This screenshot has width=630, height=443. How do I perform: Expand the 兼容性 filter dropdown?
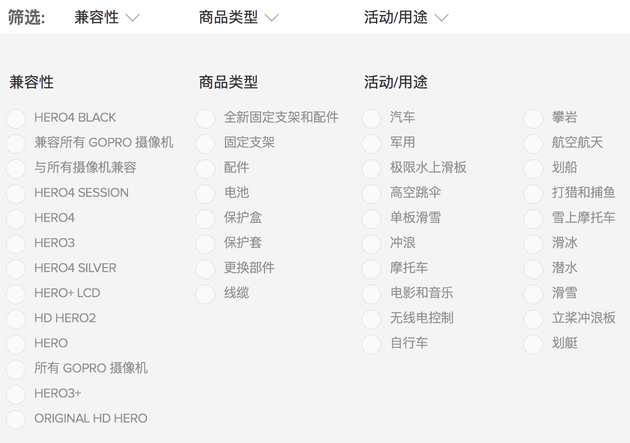tap(107, 17)
